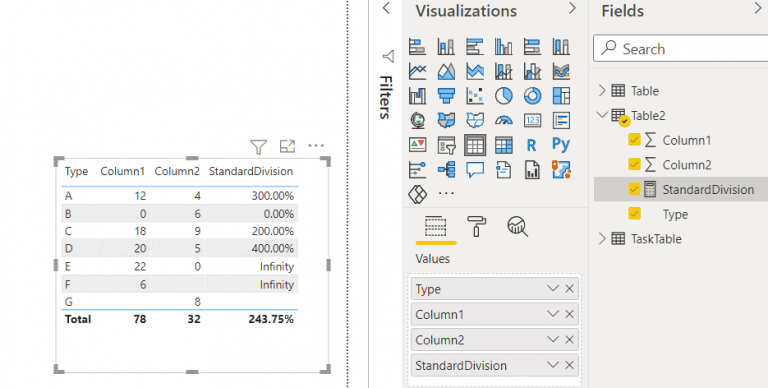Select the Matrix visual
This screenshot has height=388, width=768.
(x=504, y=145)
